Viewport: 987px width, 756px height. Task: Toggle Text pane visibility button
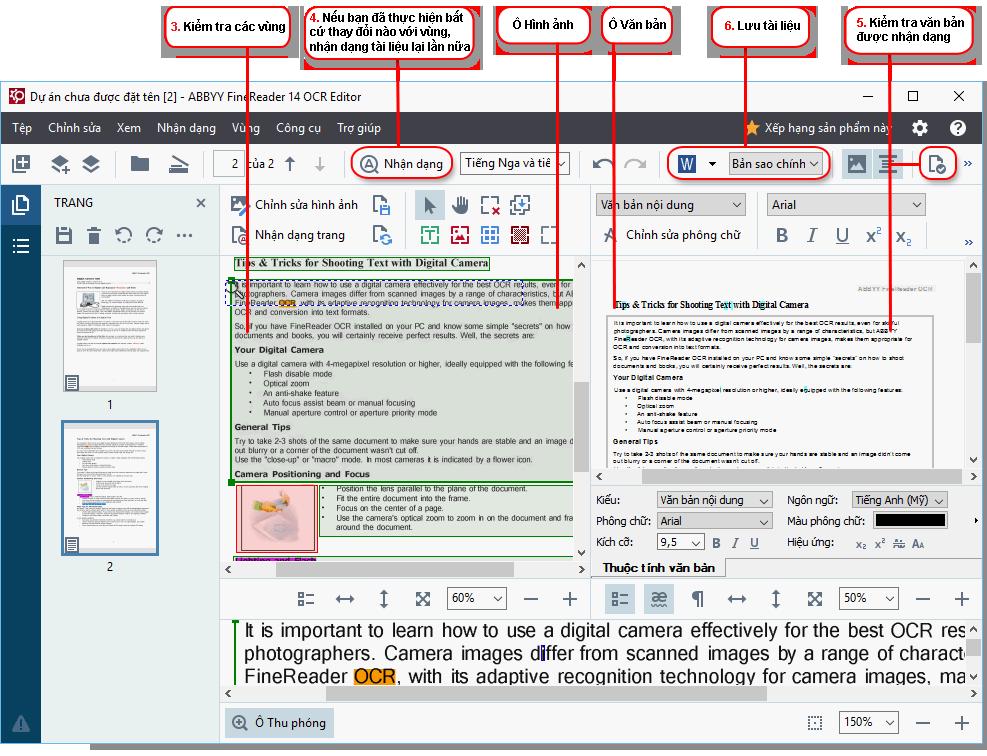pyautogui.click(x=888, y=164)
